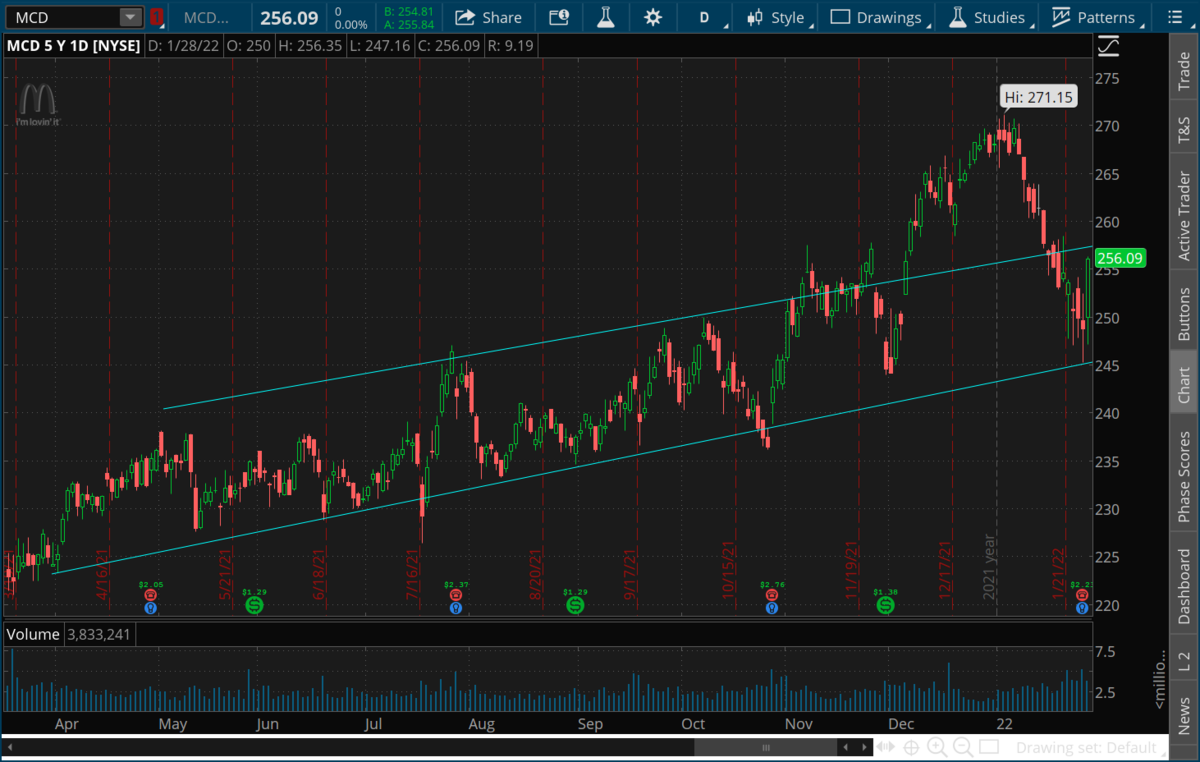Image resolution: width=1200 pixels, height=762 pixels.
Task: Click the May $1.29 dividend icon
Action: coord(254,605)
